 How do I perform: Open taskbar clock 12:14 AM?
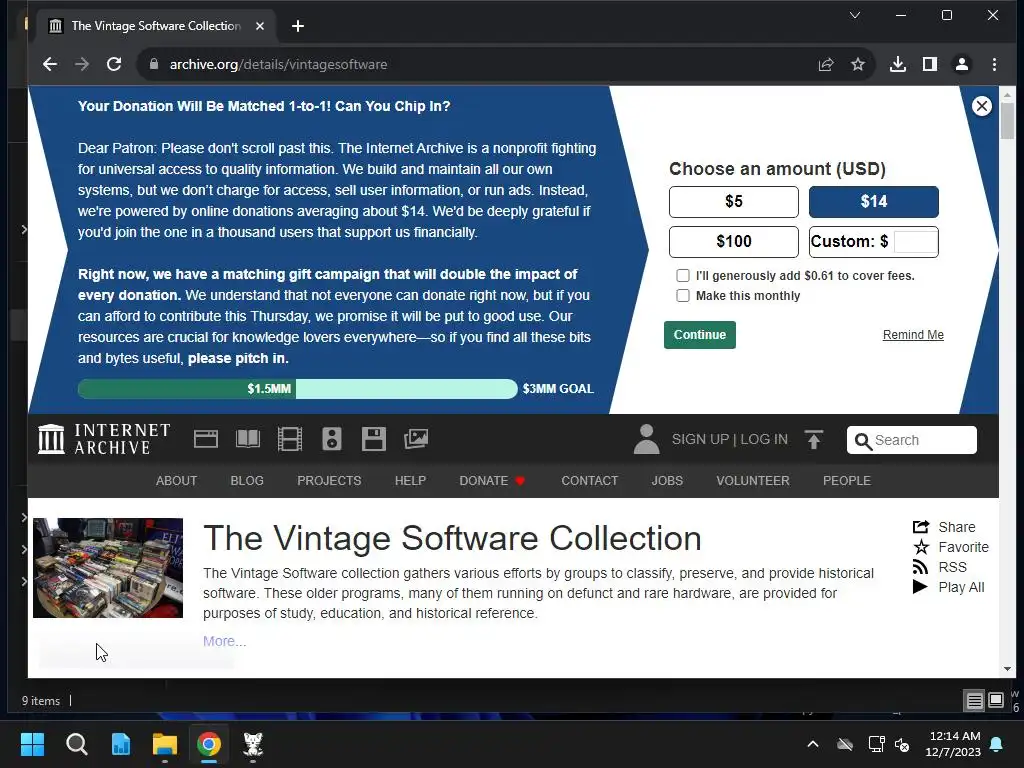[953, 744]
